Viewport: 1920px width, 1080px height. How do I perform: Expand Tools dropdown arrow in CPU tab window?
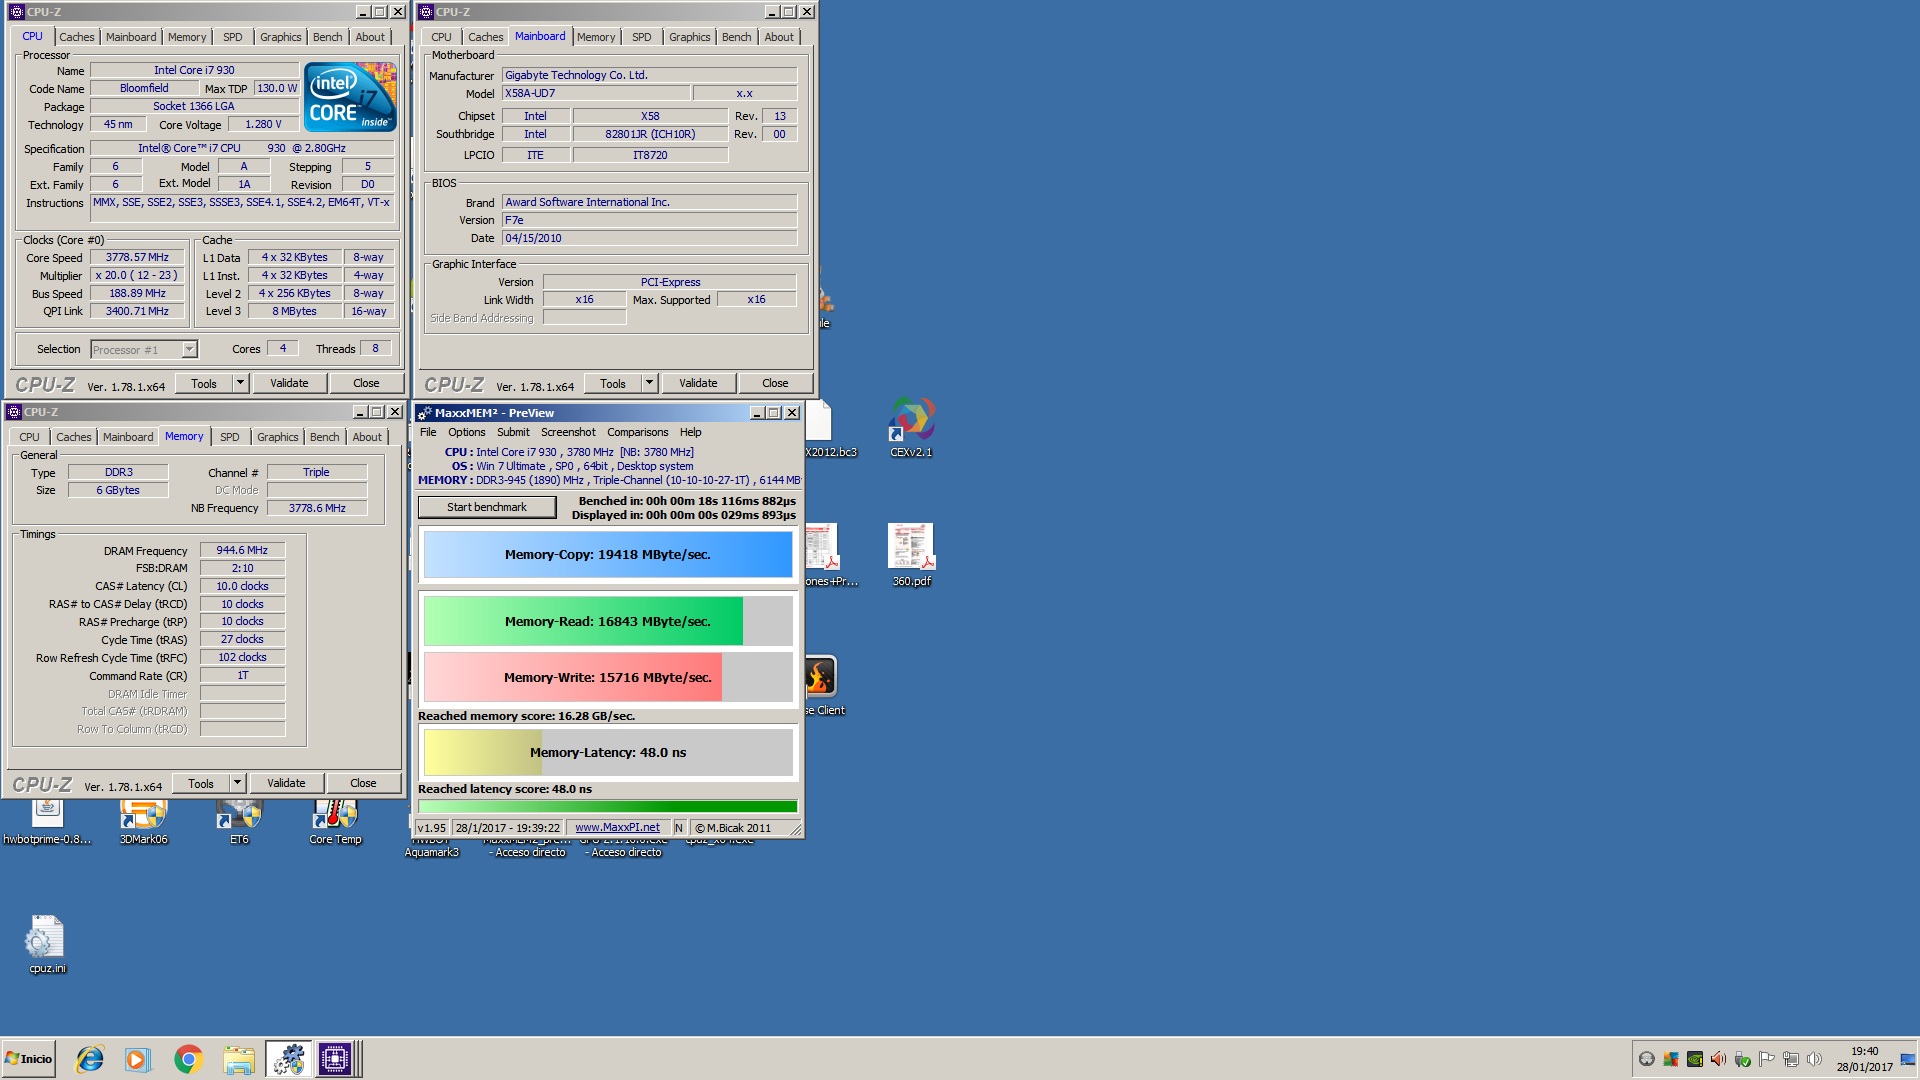point(240,383)
